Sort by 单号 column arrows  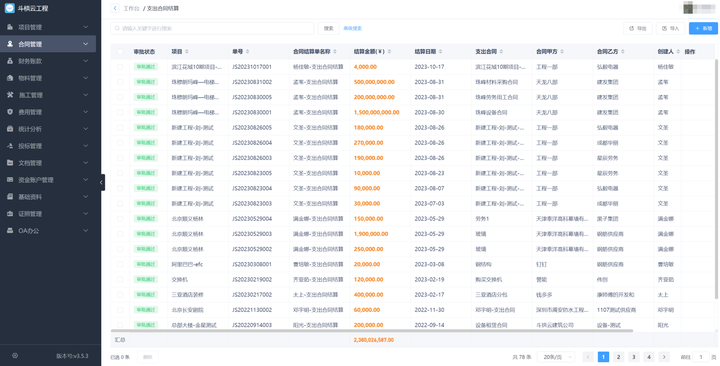pos(248,52)
